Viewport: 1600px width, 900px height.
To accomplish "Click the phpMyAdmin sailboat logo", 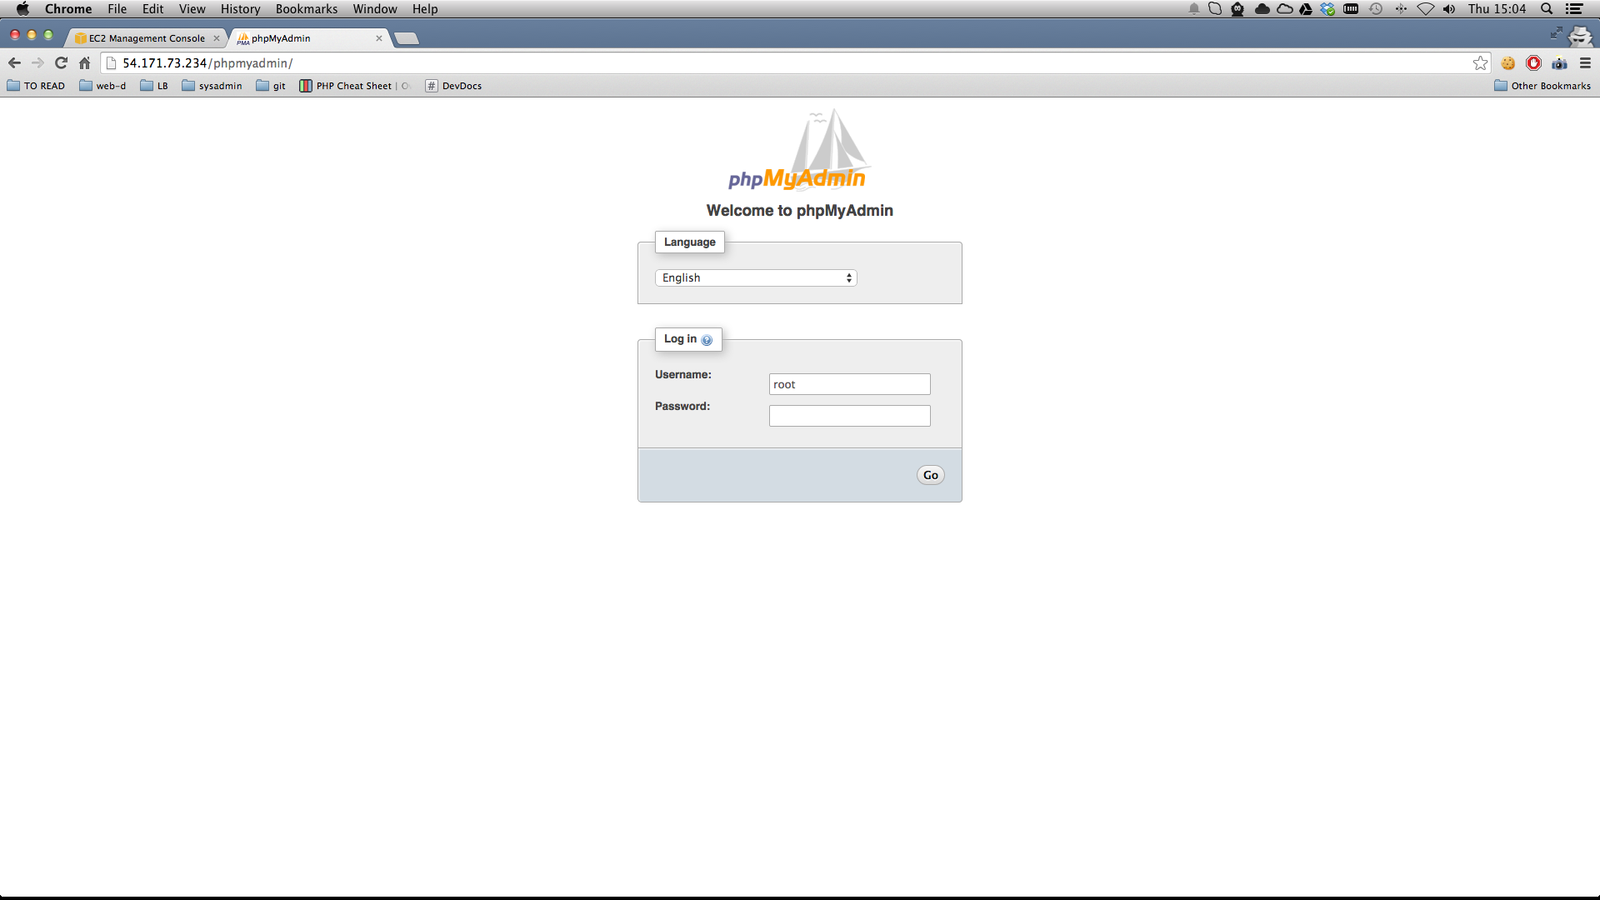I will (x=798, y=150).
